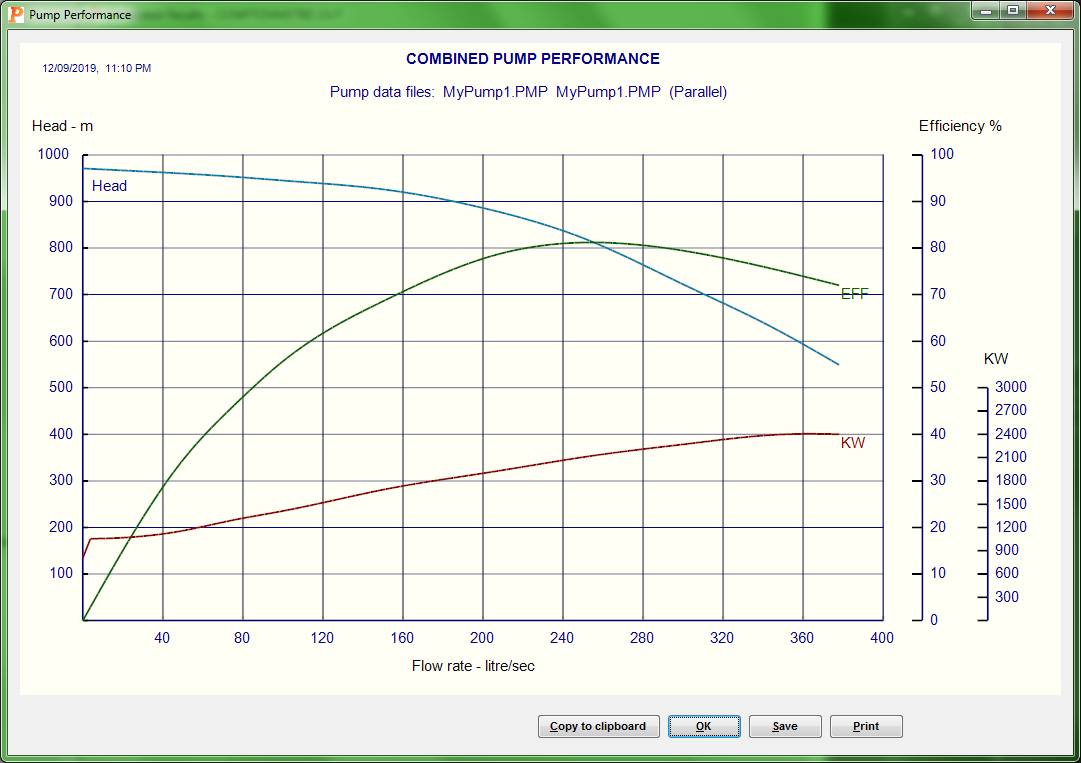Click the 12/09/2019 timestamp text
The image size is (1081, 763).
point(96,67)
